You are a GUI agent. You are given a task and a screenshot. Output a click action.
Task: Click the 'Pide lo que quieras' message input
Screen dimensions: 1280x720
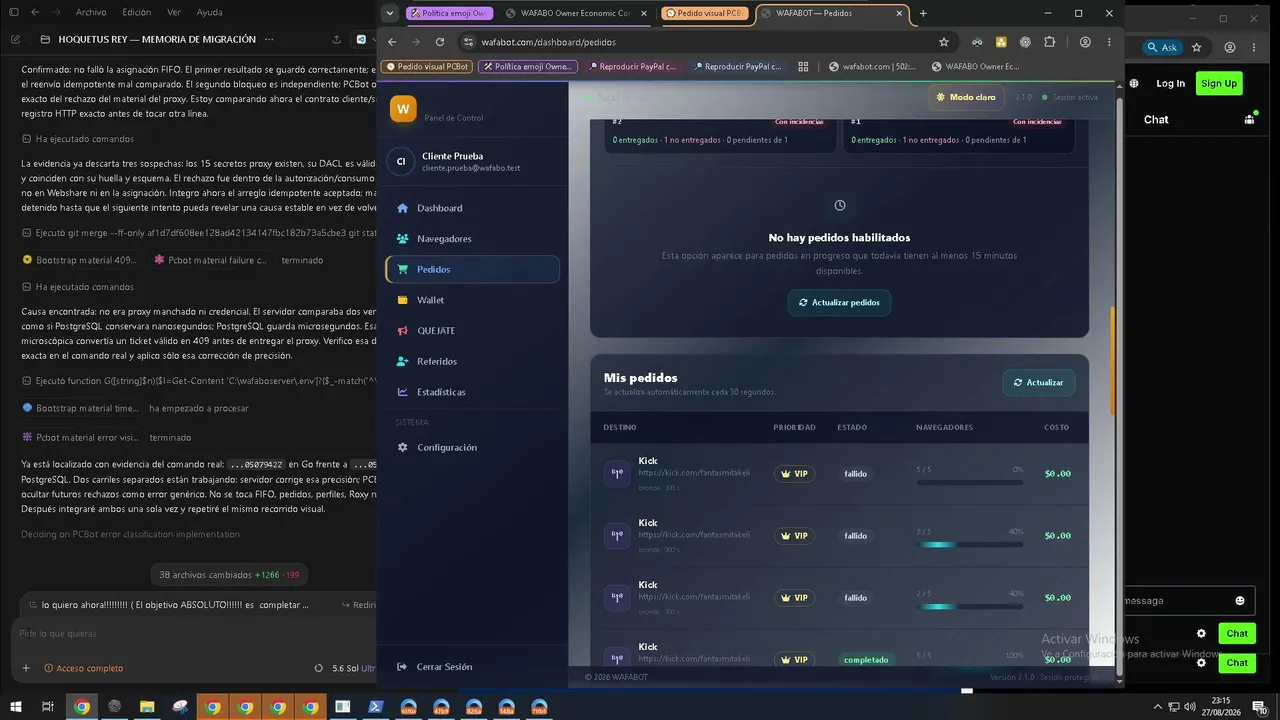[195, 634]
